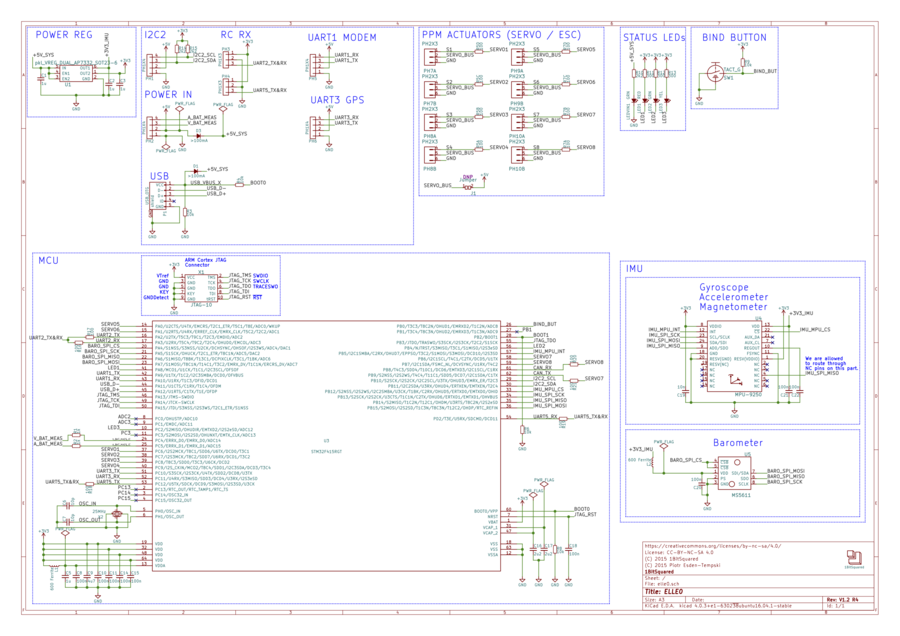Select the UART3 GPS connector symbol
900x636 pixels.
click(x=313, y=127)
